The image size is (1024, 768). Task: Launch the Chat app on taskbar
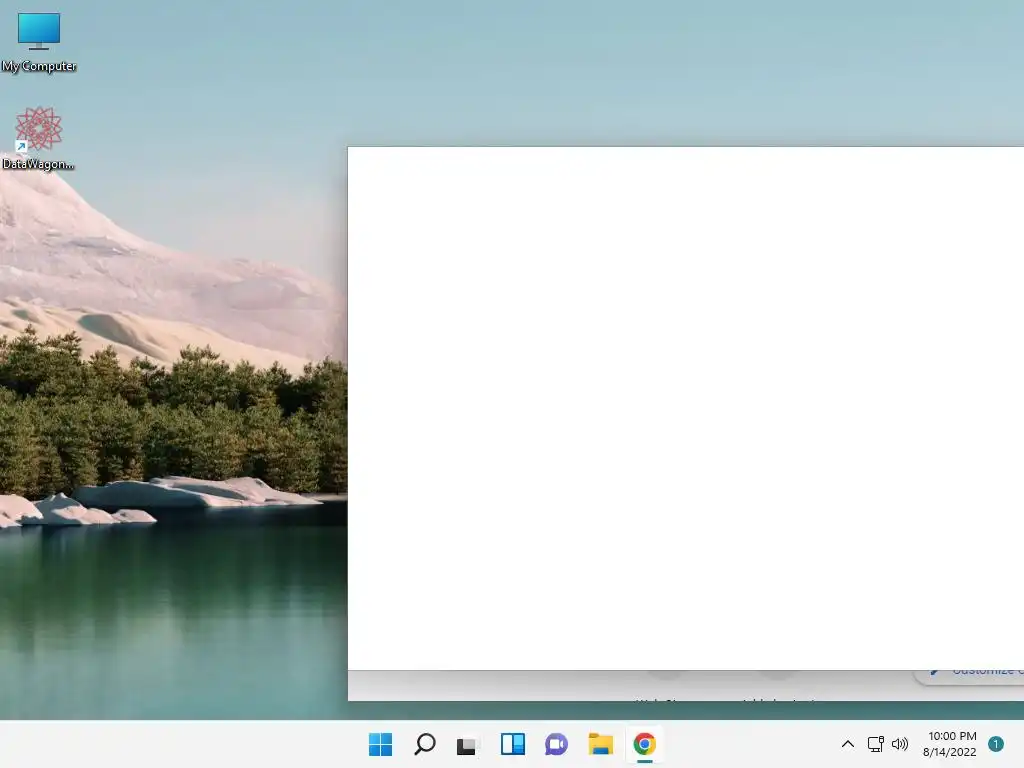click(556, 744)
